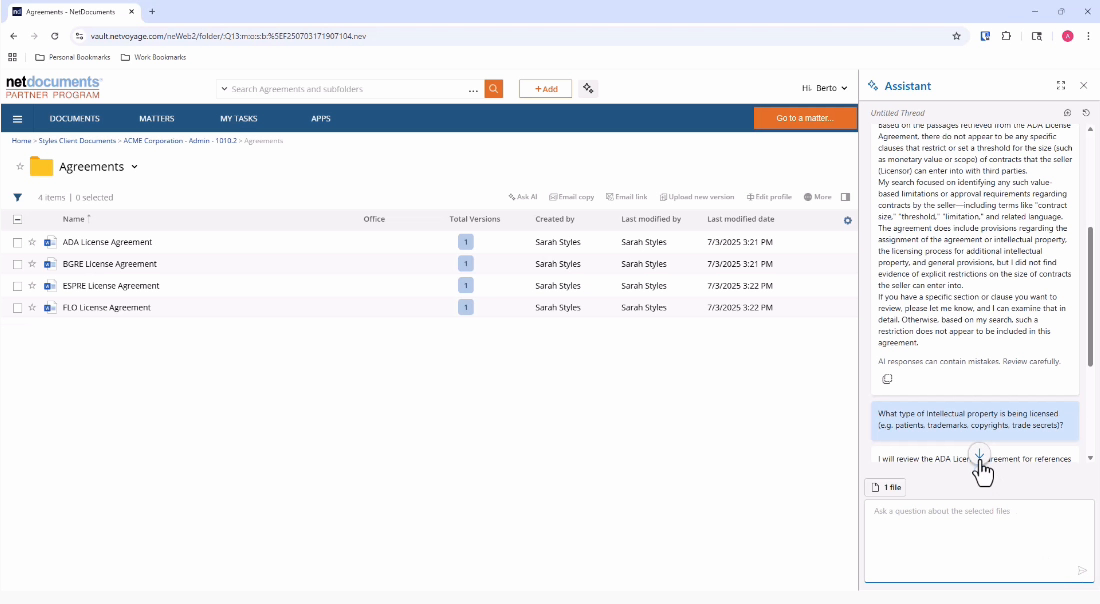Open the MATTERS menu
Screen dimensions: 1100x604
tap(156, 119)
